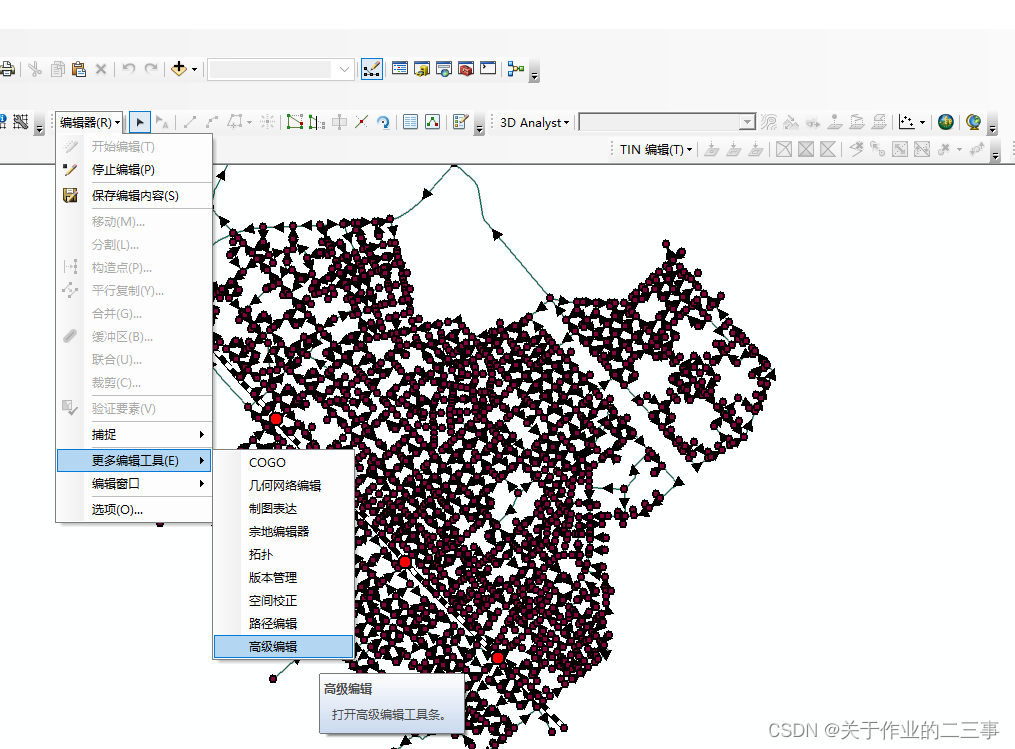Select the Edit Annotation tool

point(162,122)
